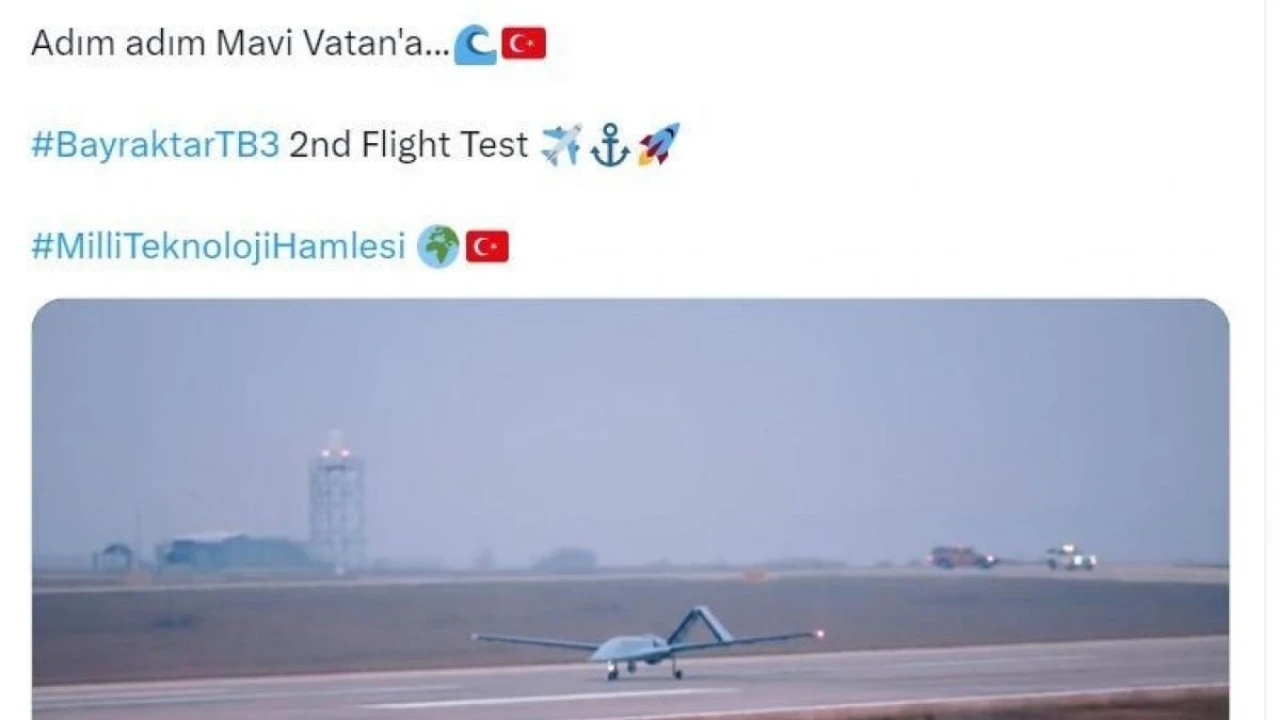The height and width of the screenshot is (720, 1280).
Task: Click the lit wingtip light on the drone
Action: [x=820, y=633]
